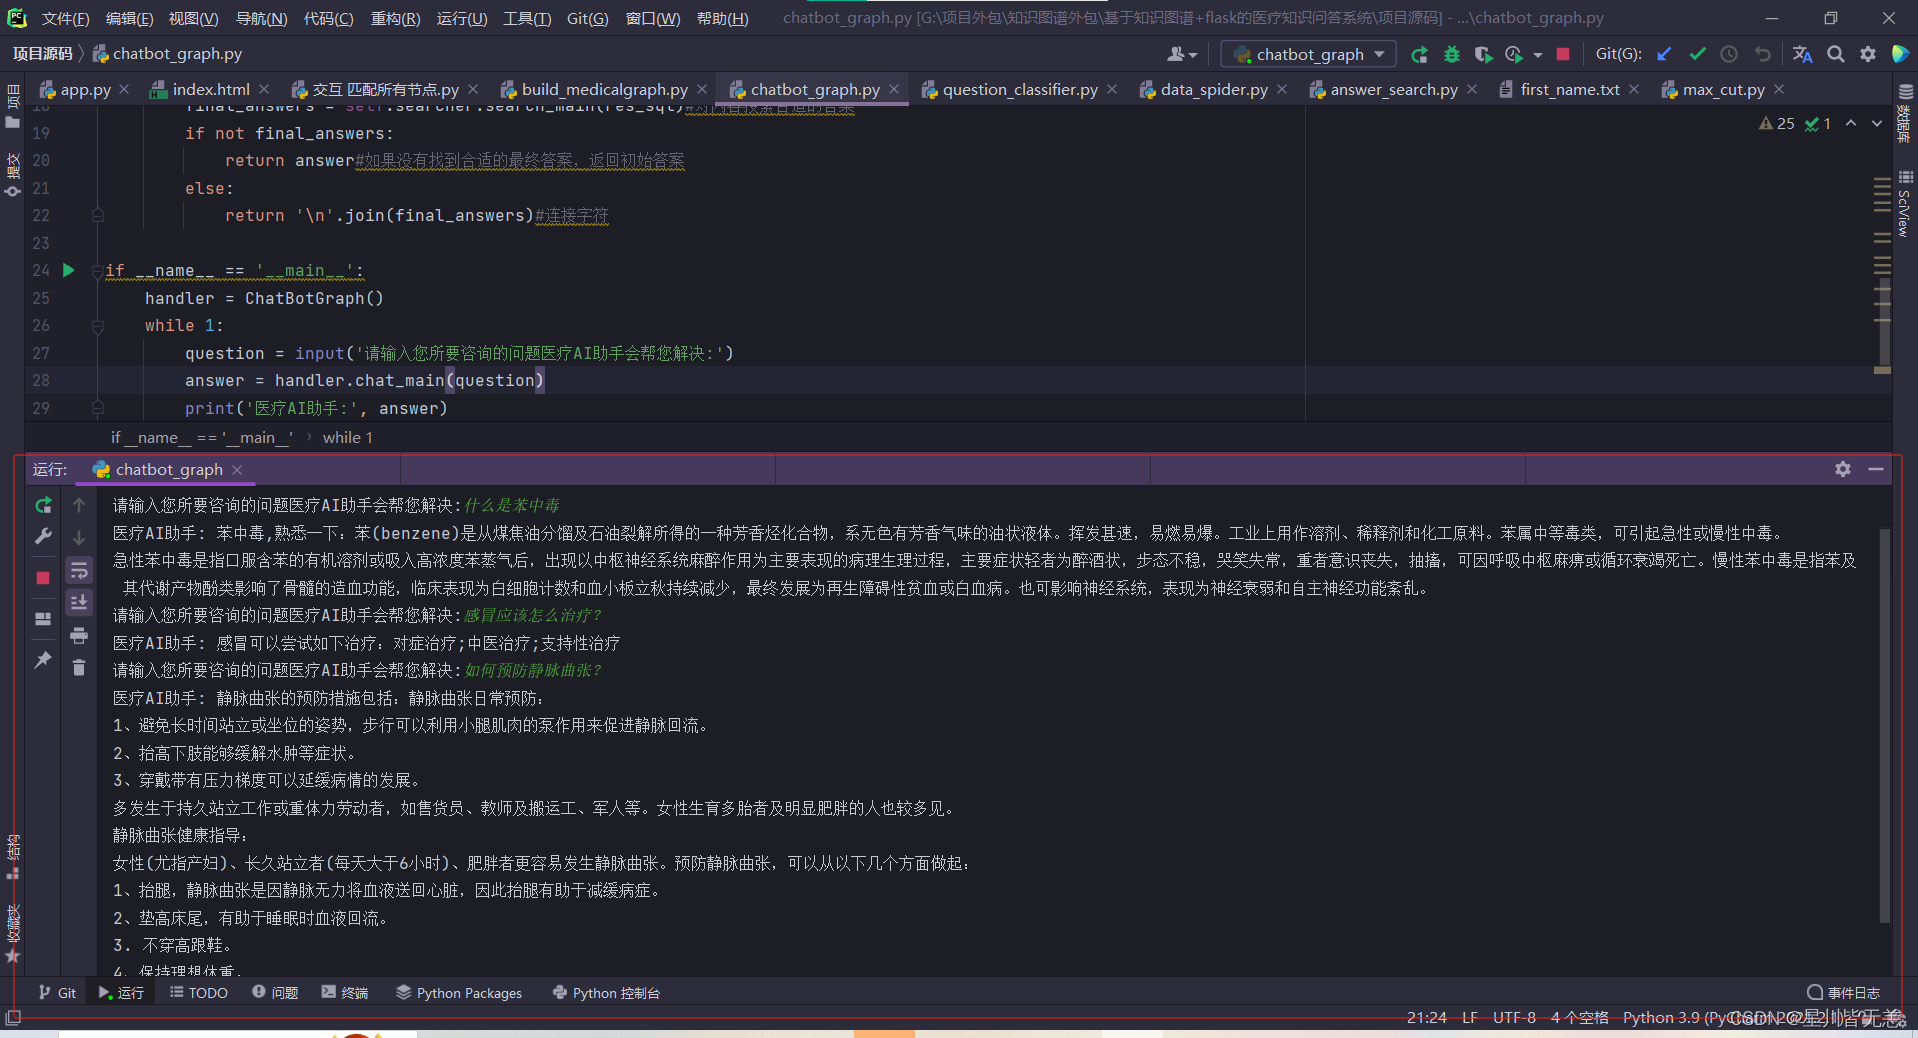Open the 事件日志 event log
Image resolution: width=1918 pixels, height=1038 pixels.
click(x=1843, y=992)
